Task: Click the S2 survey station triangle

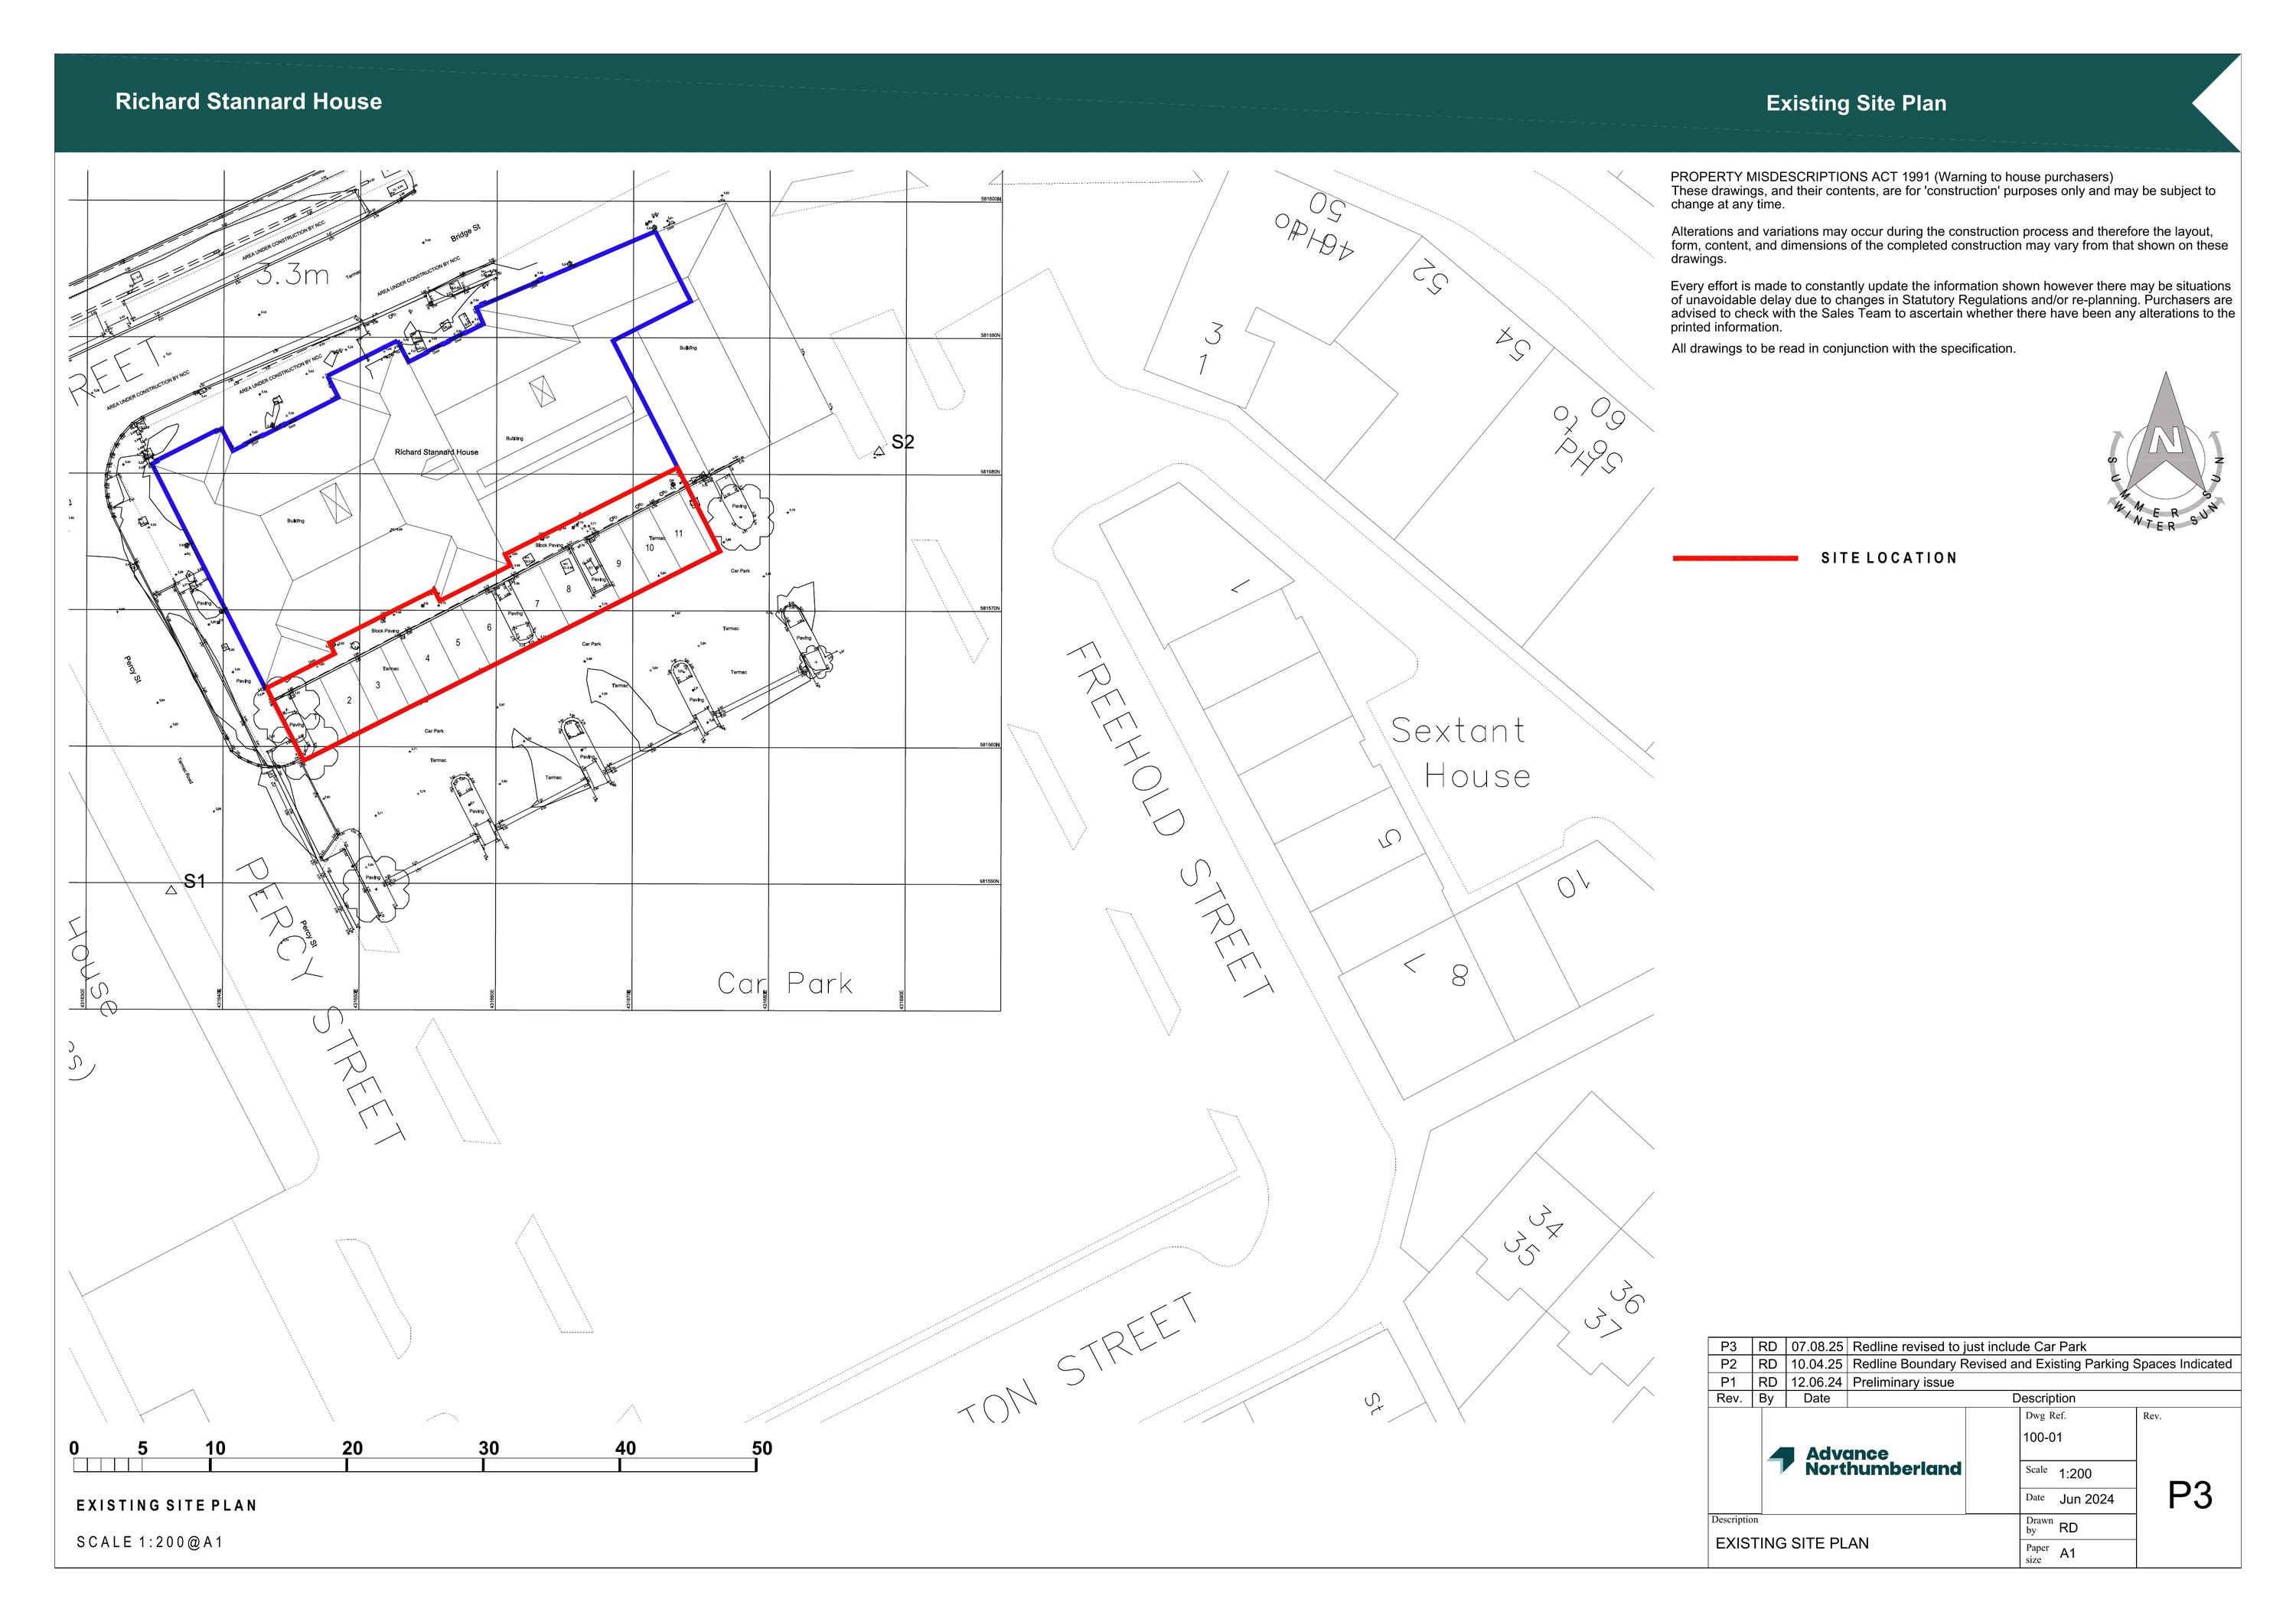Action: point(879,452)
